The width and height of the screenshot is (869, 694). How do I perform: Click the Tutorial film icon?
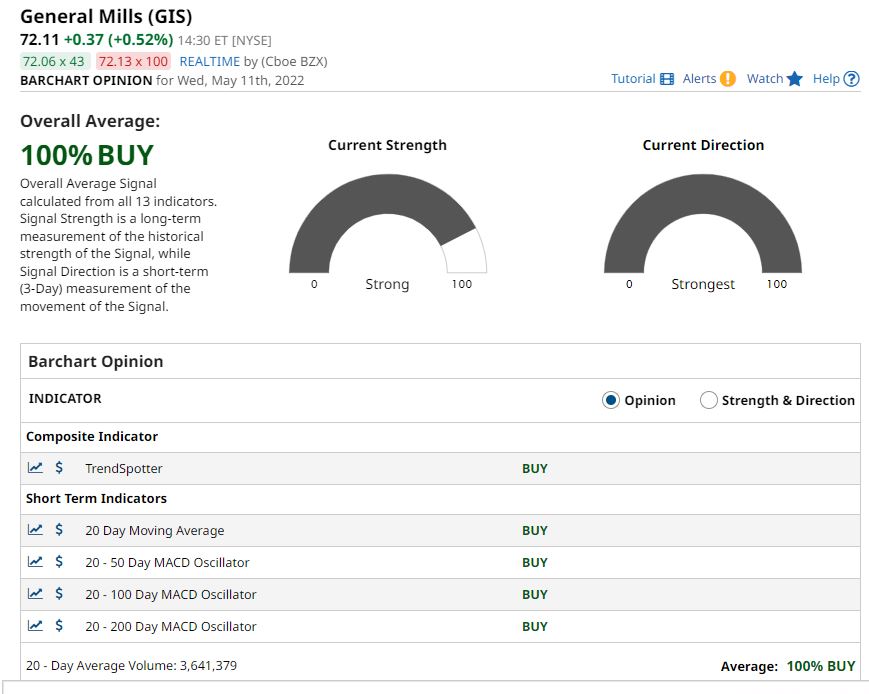(x=667, y=79)
